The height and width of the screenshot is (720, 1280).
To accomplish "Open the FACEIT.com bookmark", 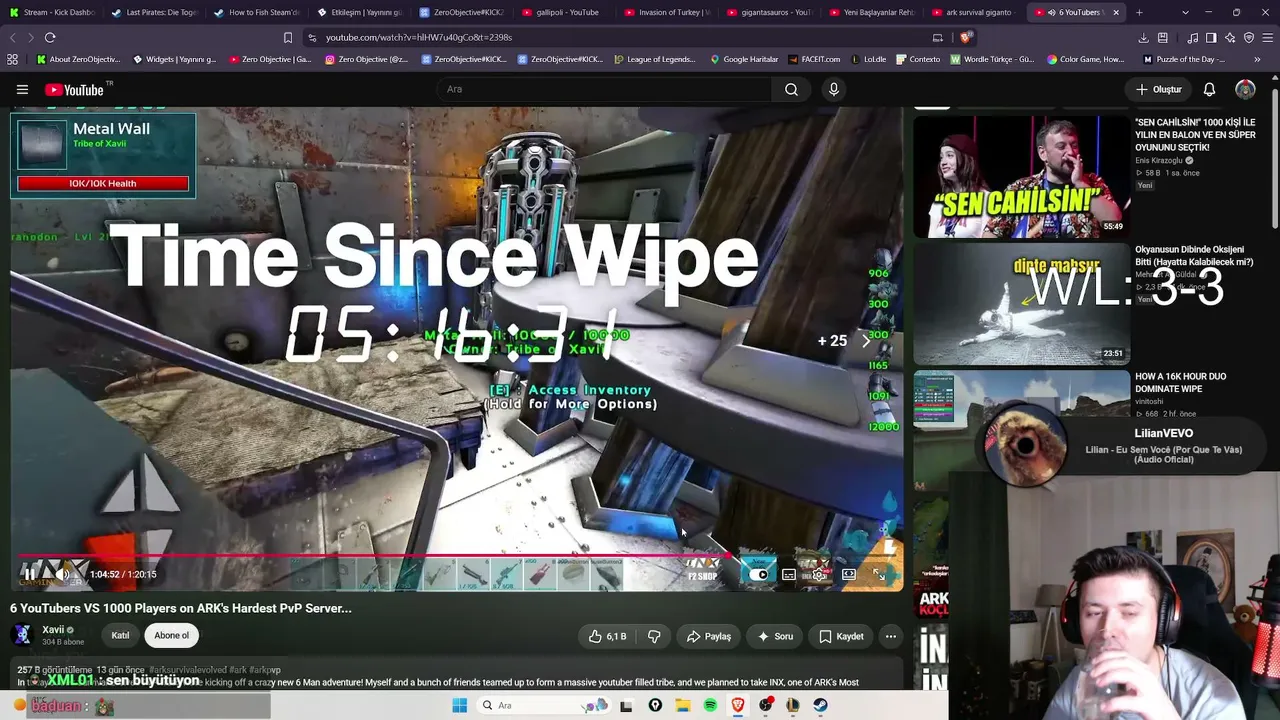I will (814, 59).
